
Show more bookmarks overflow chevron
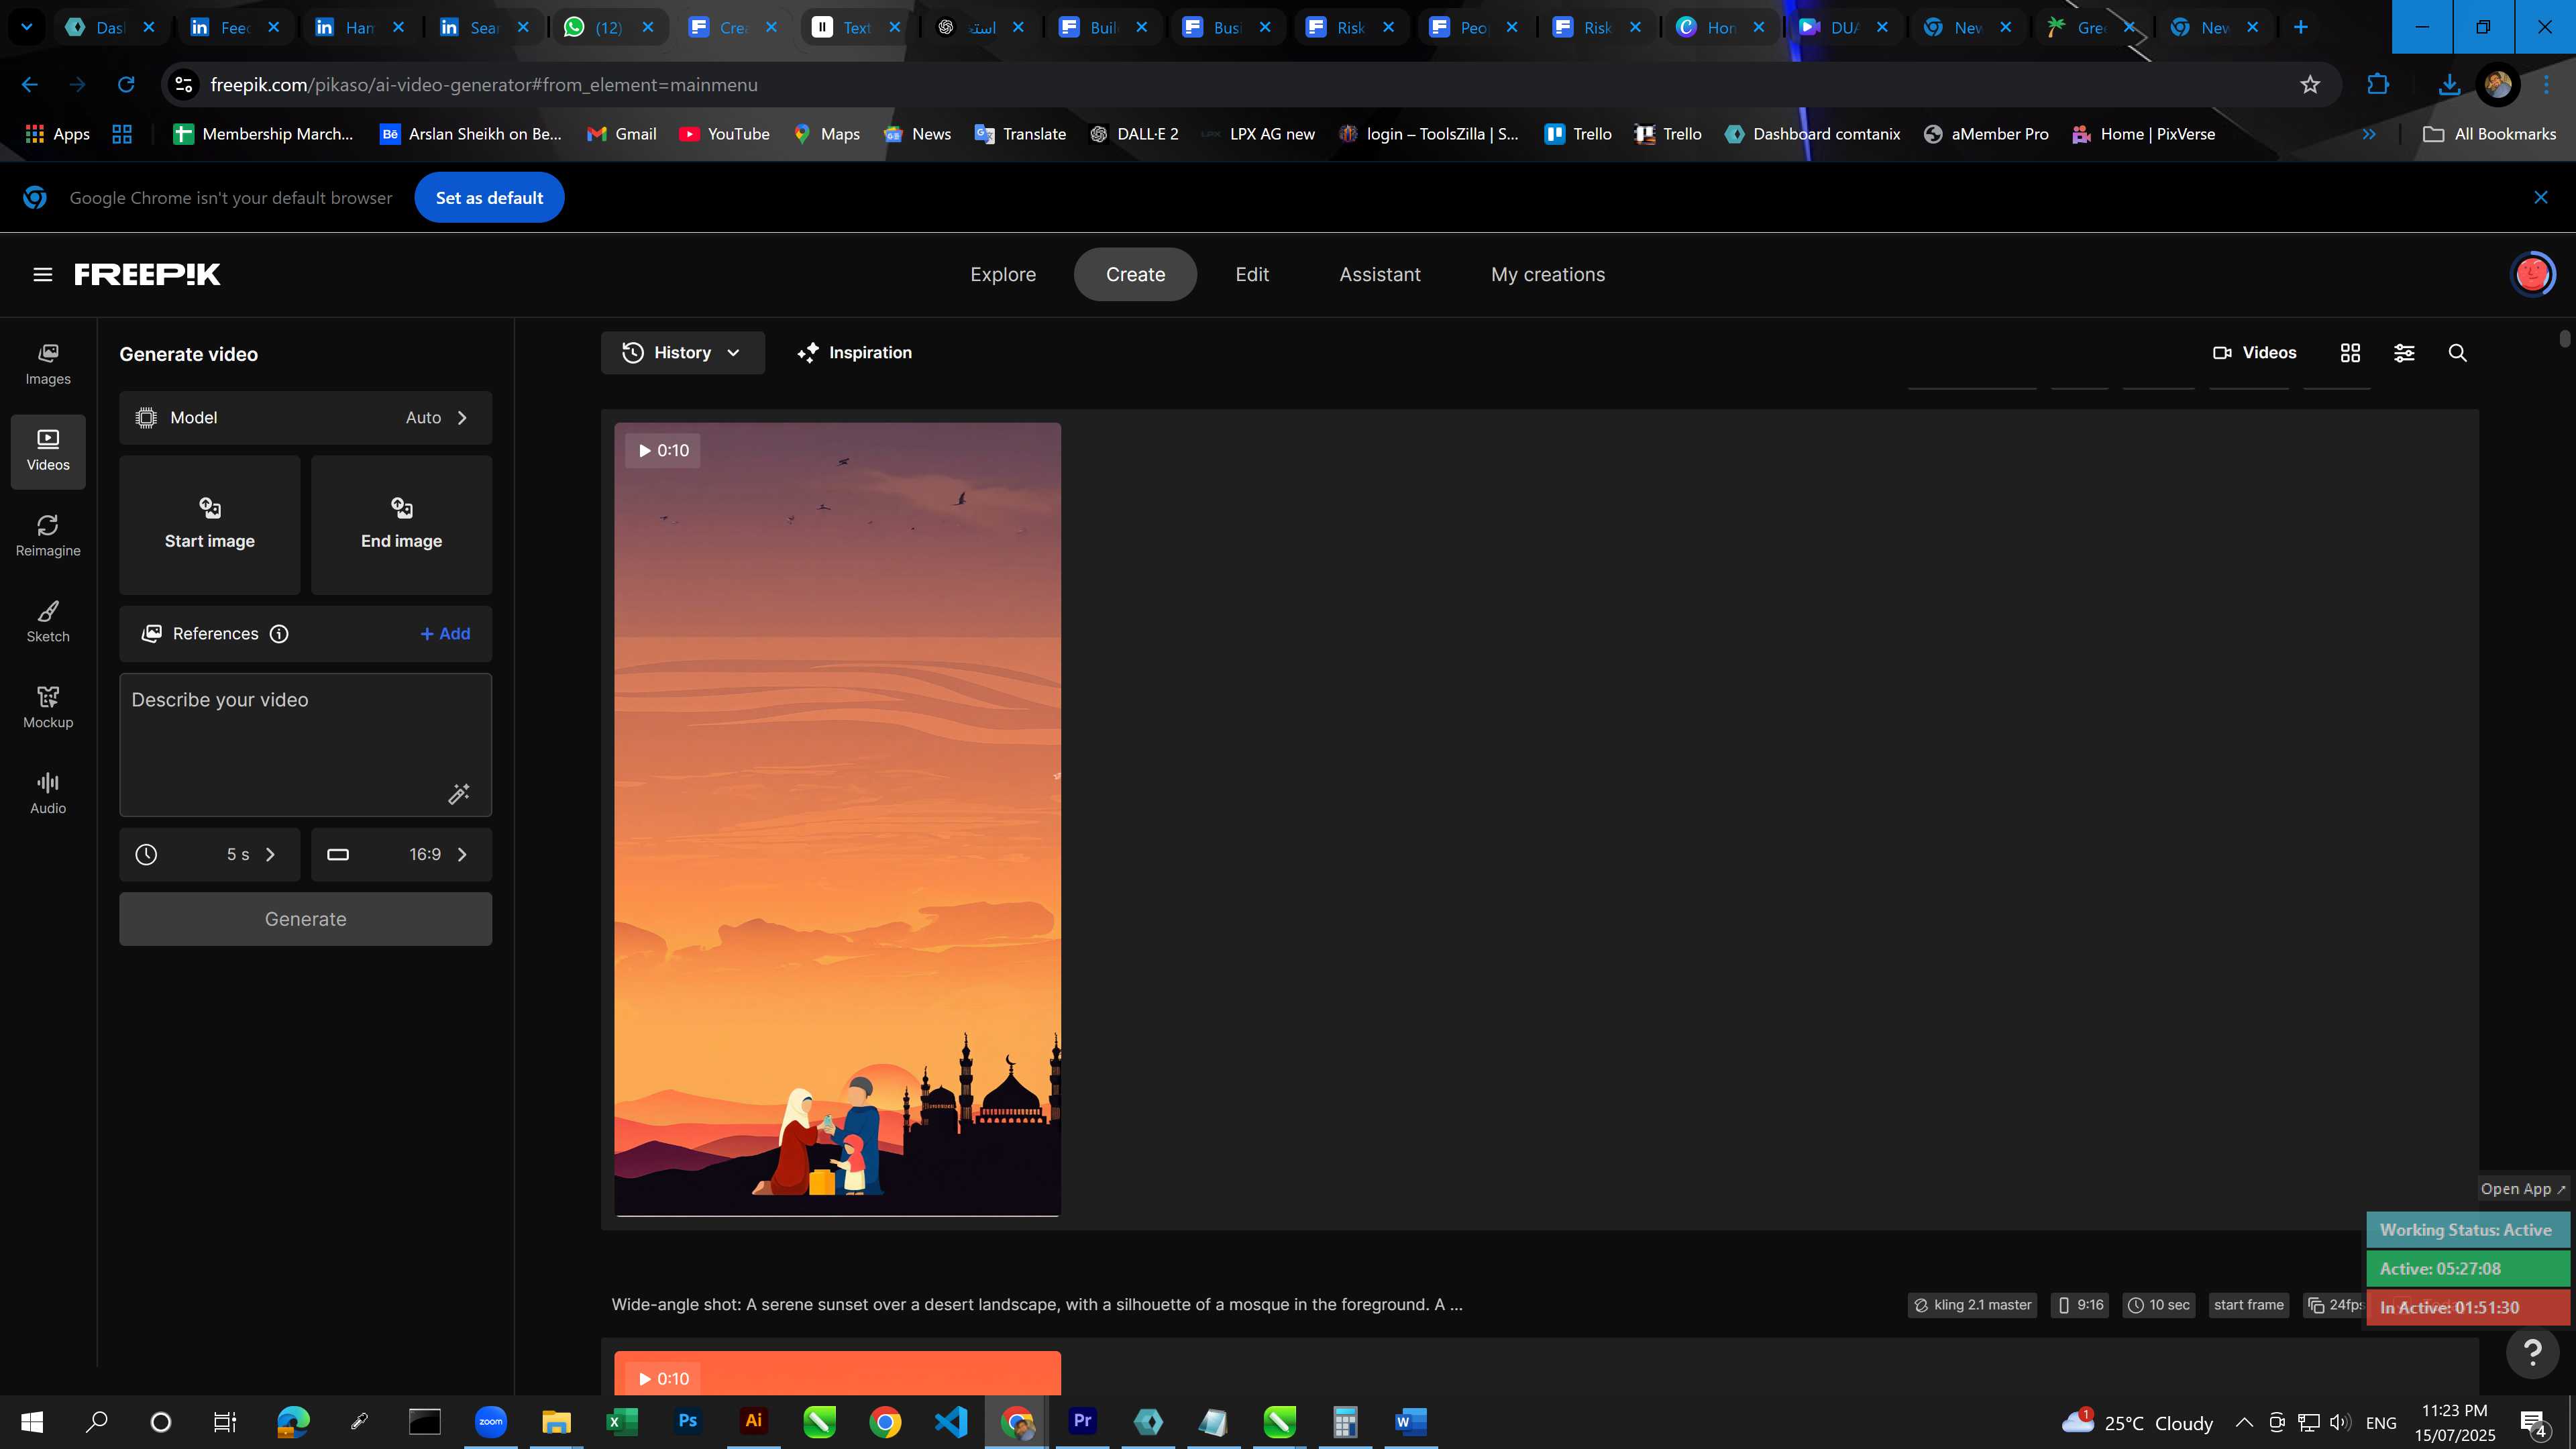point(2369,134)
